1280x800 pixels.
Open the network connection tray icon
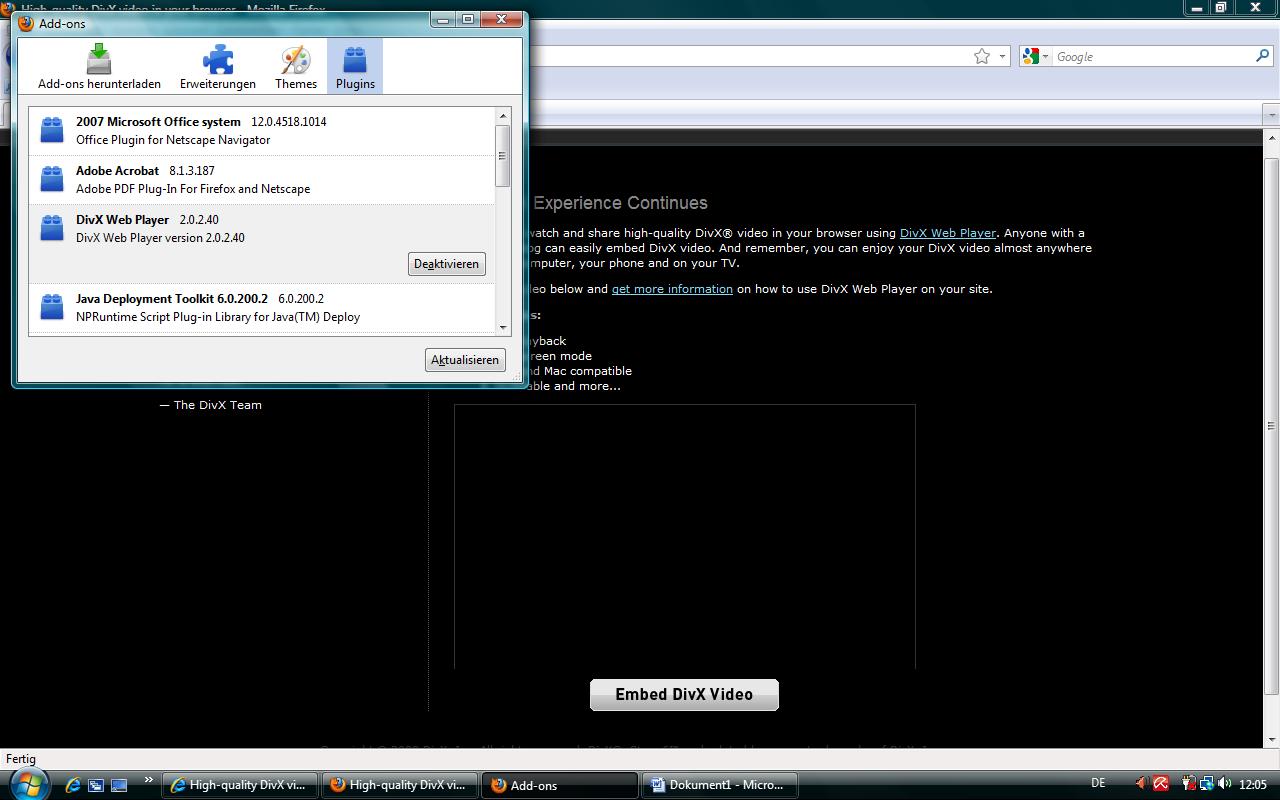click(1206, 784)
